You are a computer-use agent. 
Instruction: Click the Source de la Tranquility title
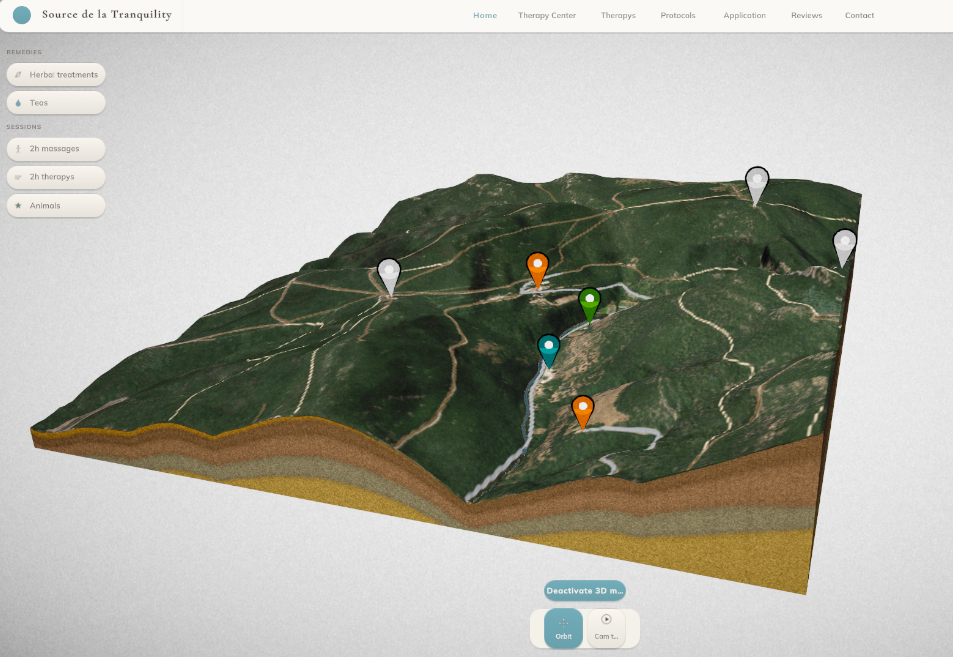tap(107, 15)
